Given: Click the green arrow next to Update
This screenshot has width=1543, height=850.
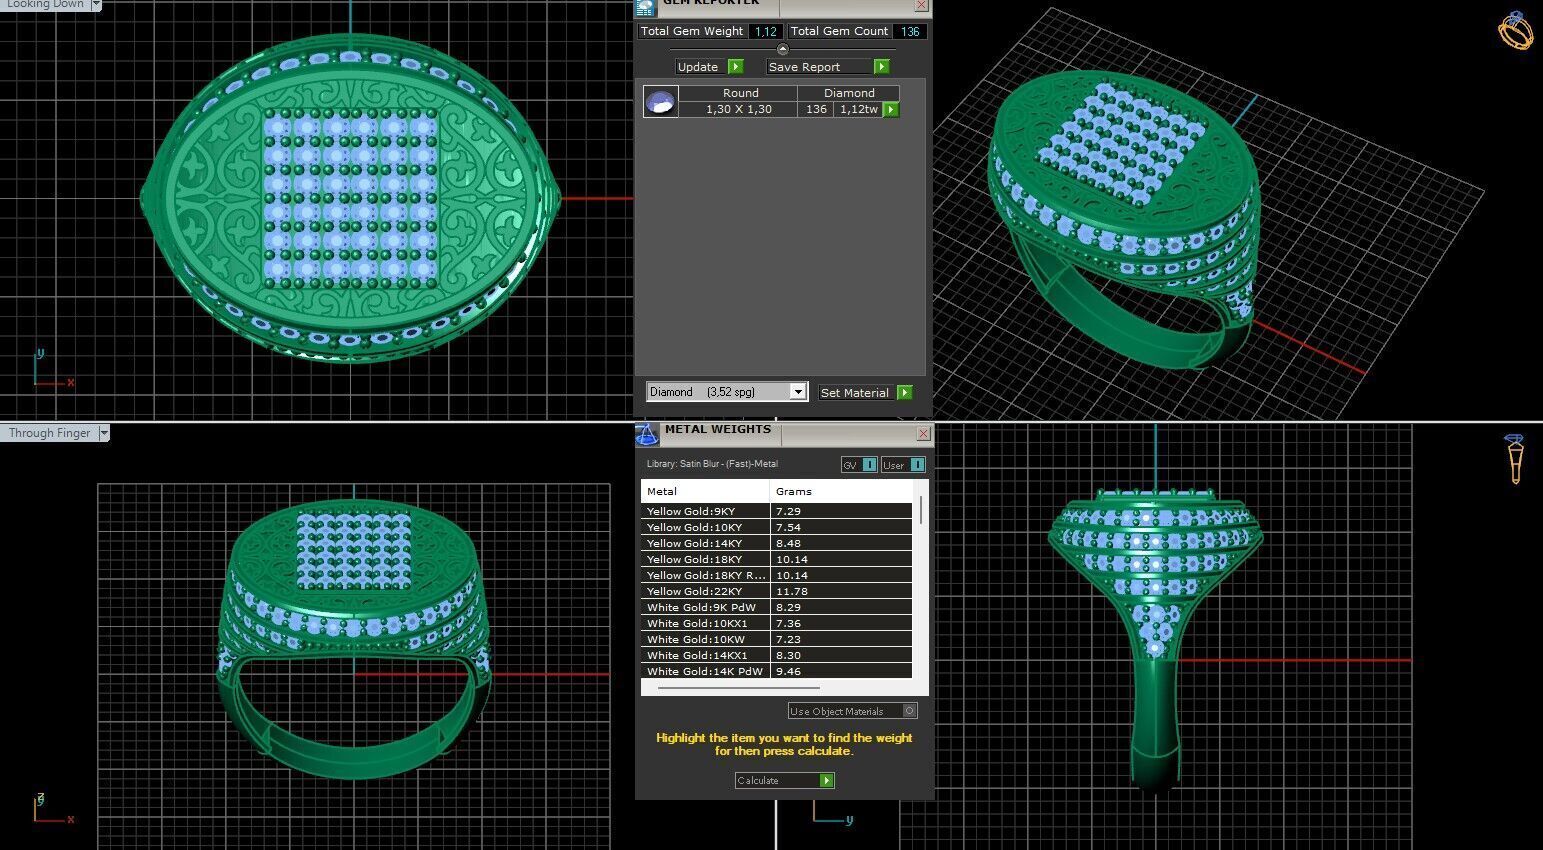Looking at the screenshot, I should pyautogui.click(x=736, y=67).
